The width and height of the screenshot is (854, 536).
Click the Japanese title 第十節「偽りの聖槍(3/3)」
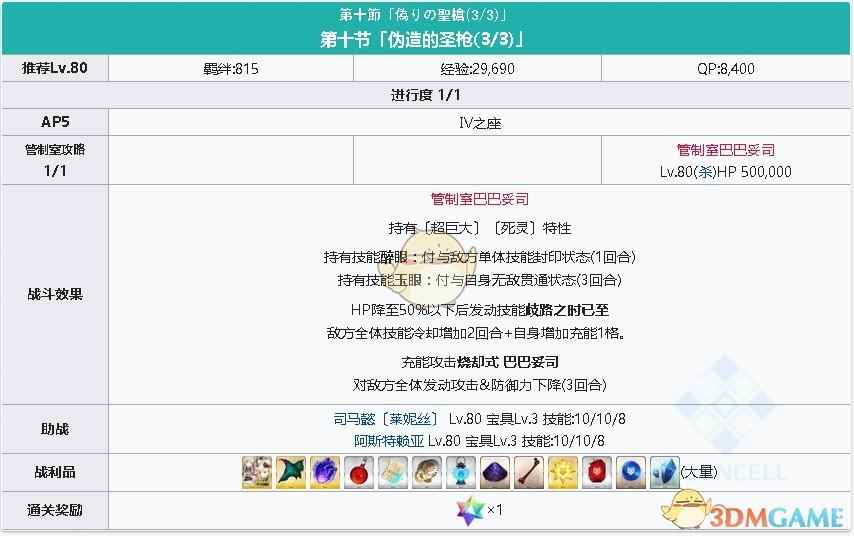coord(422,15)
